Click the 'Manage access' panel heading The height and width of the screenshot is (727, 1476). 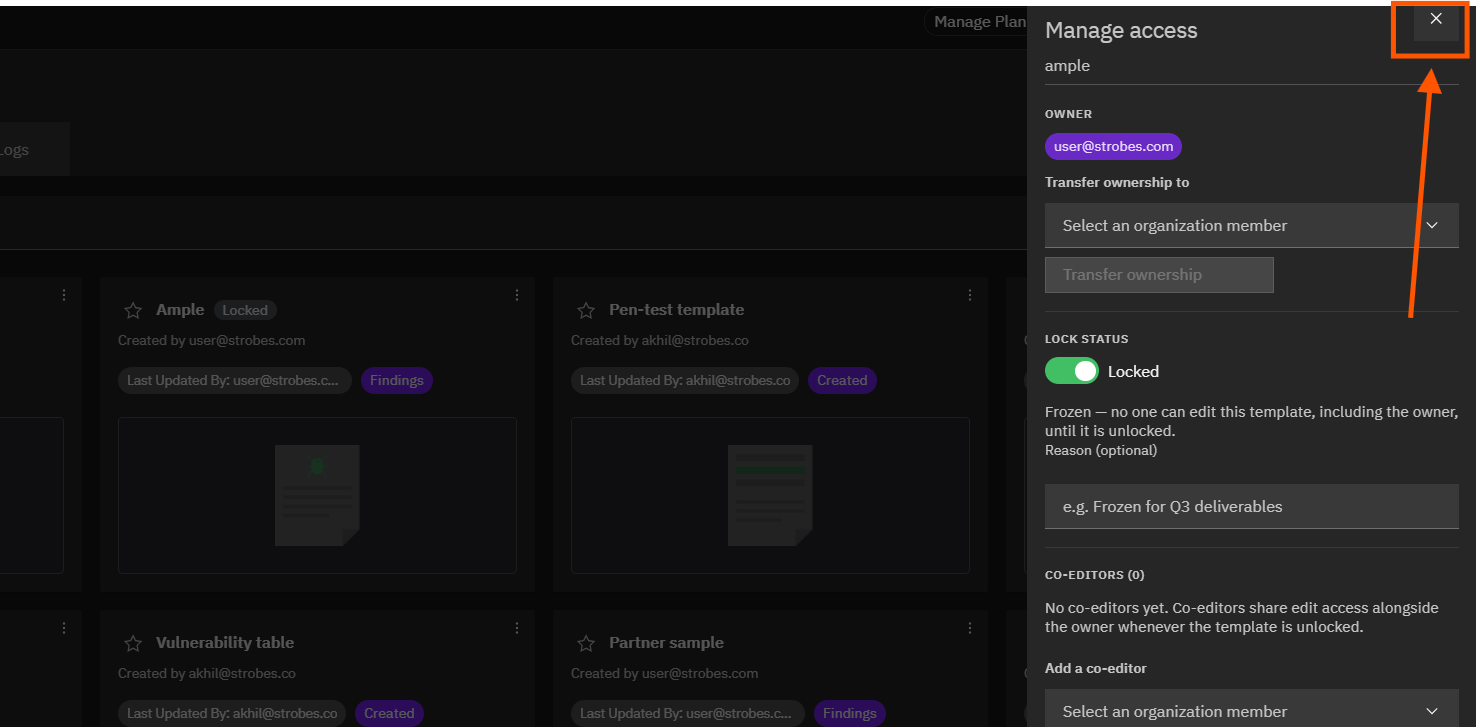click(x=1121, y=31)
